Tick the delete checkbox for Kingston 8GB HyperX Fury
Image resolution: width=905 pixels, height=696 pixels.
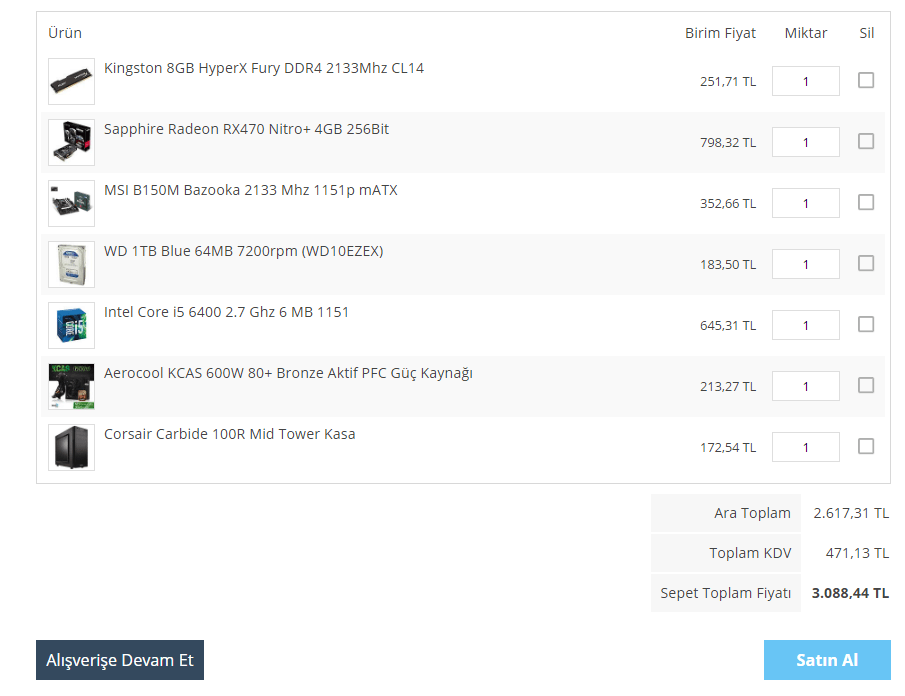click(866, 80)
